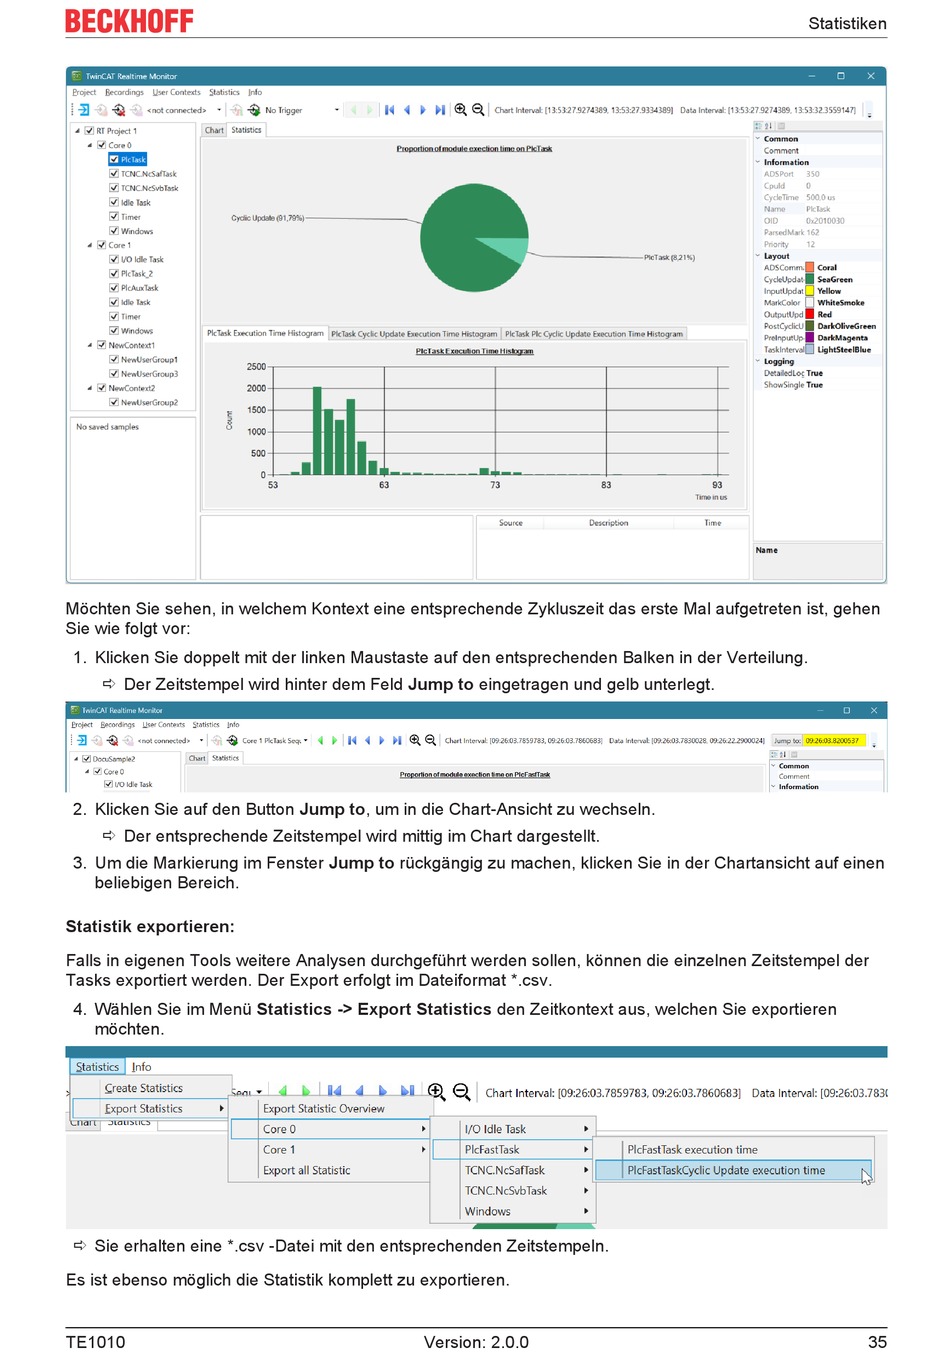This screenshot has width=950, height=1369.
Task: Uncheck NewUserGroup3 in the tree
Action: 114,374
